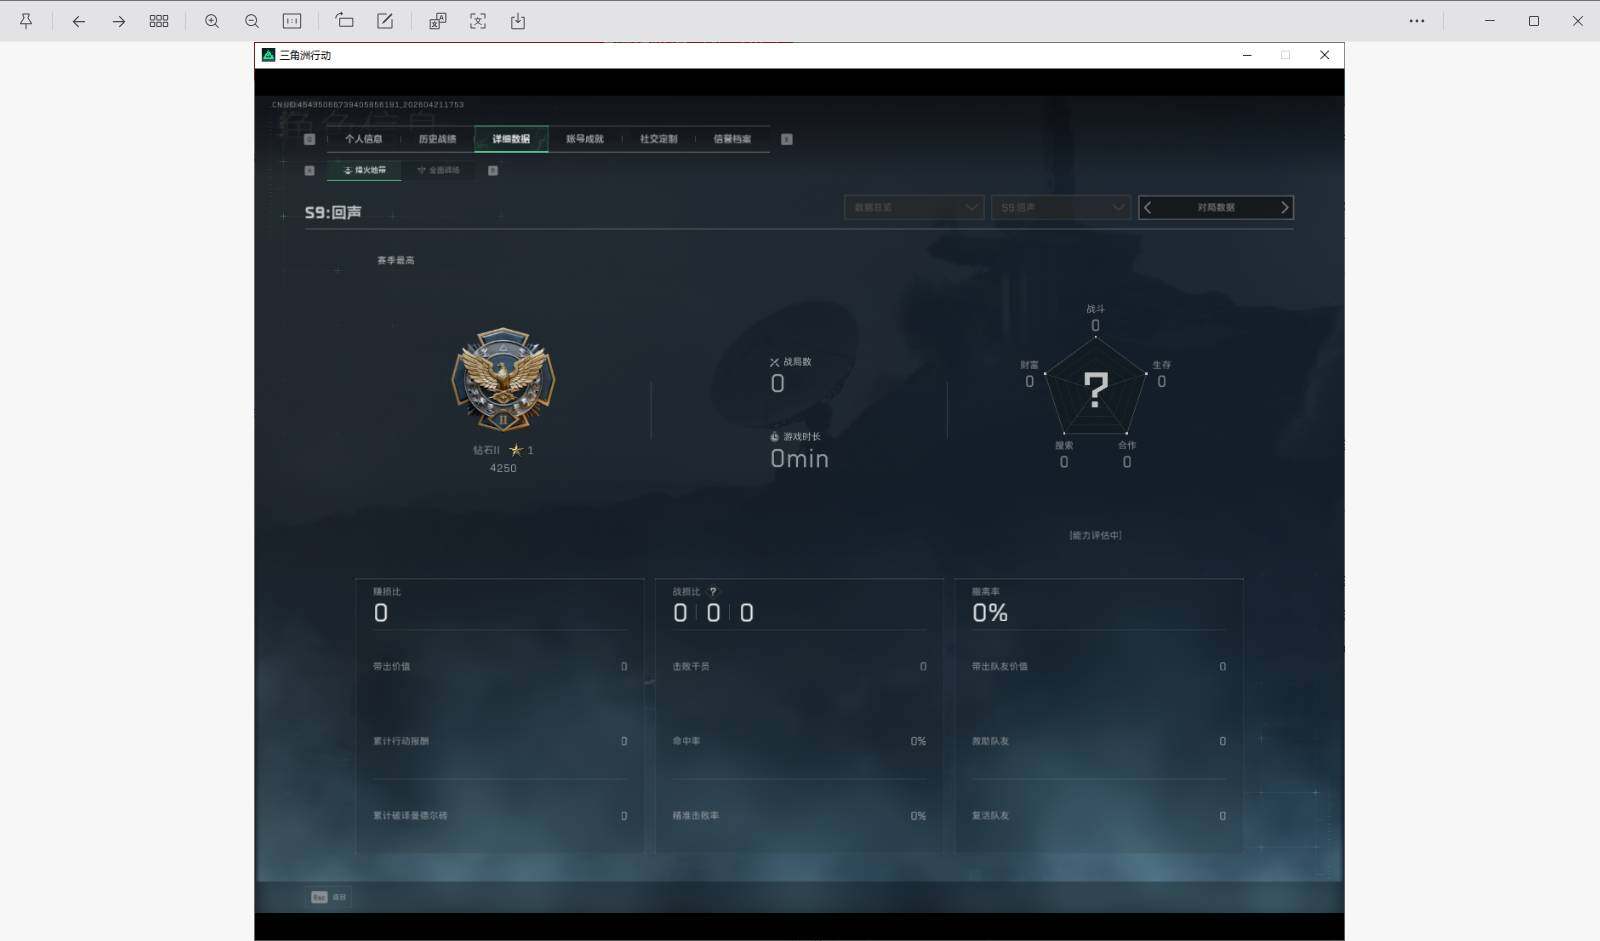
Task: Click the right arrow of 对局数据 switcher
Action: (1285, 207)
